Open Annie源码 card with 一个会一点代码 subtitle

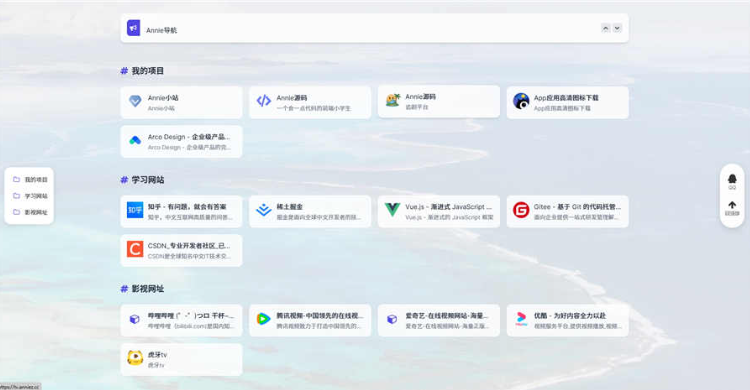pyautogui.click(x=292, y=98)
